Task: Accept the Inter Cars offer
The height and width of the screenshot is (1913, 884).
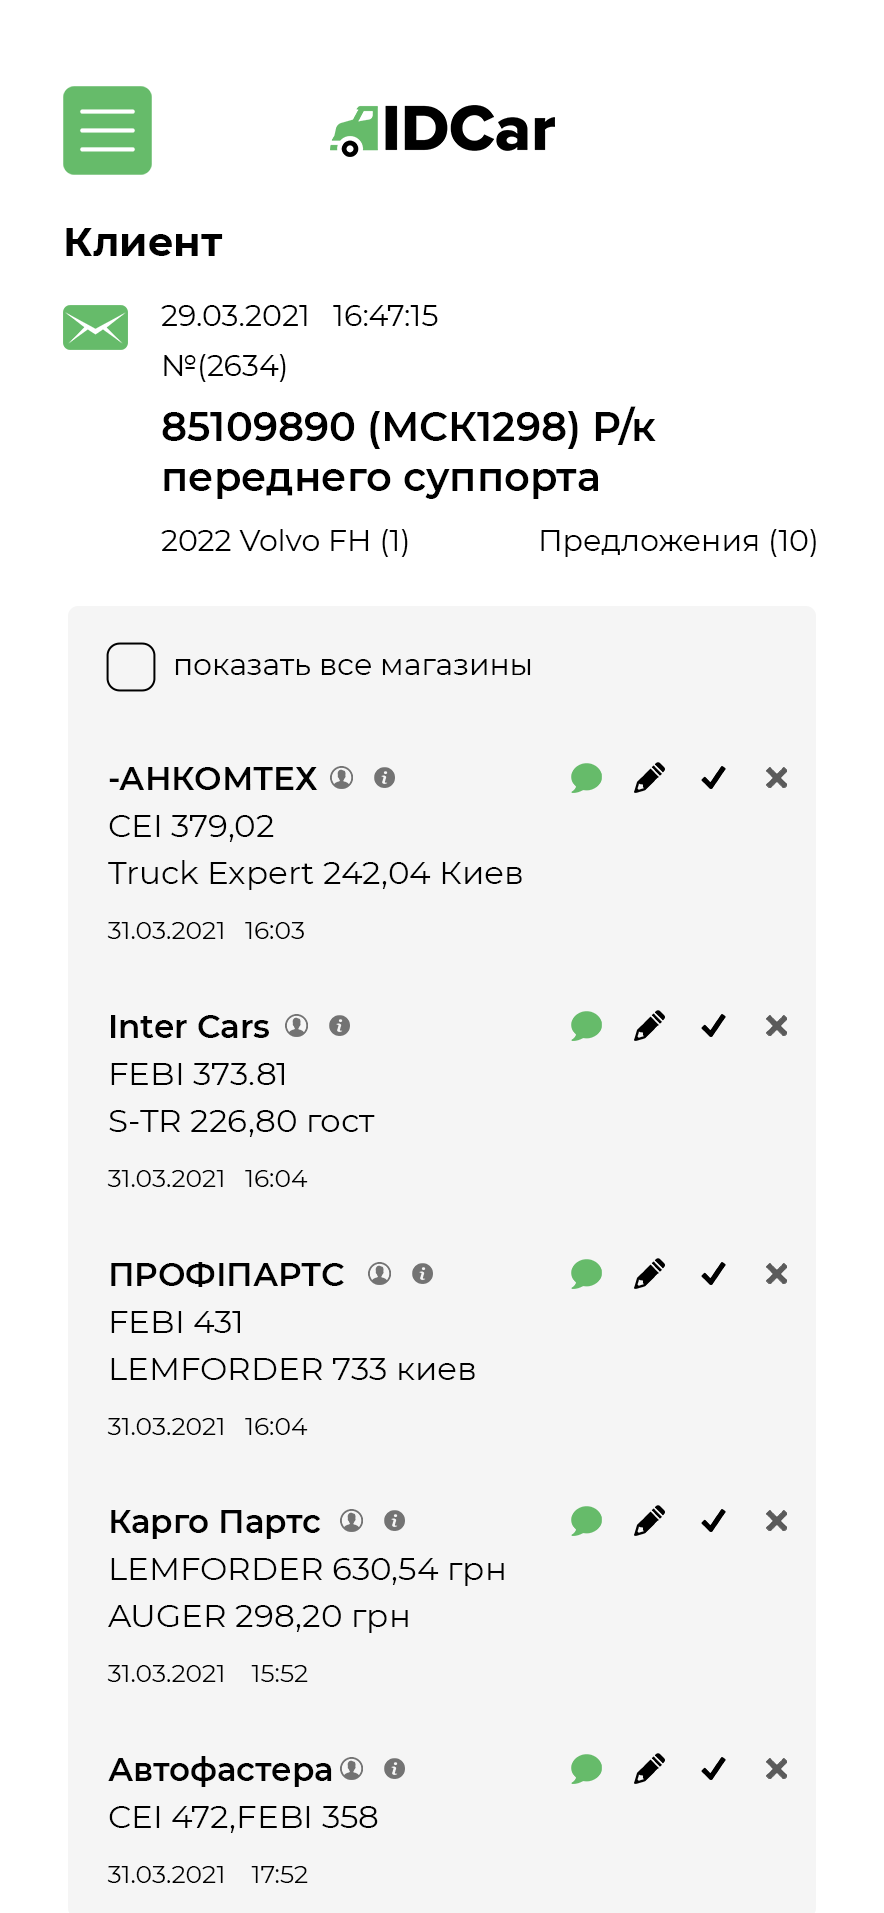Action: coord(713,1026)
